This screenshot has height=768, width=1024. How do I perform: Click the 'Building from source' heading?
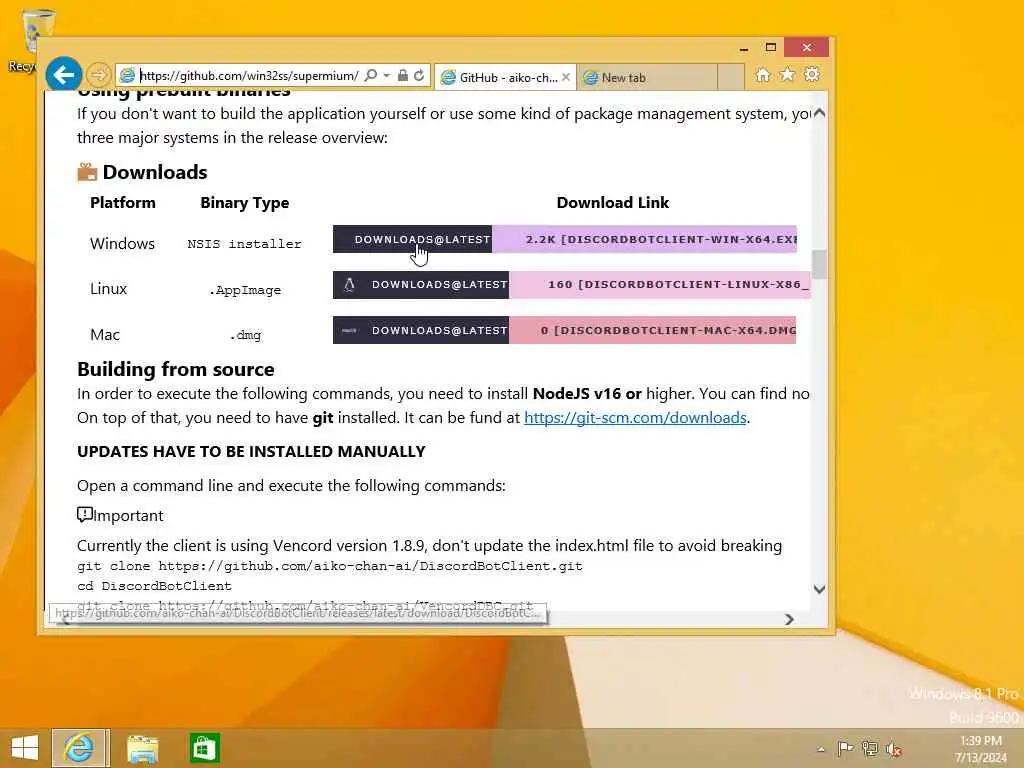point(176,370)
